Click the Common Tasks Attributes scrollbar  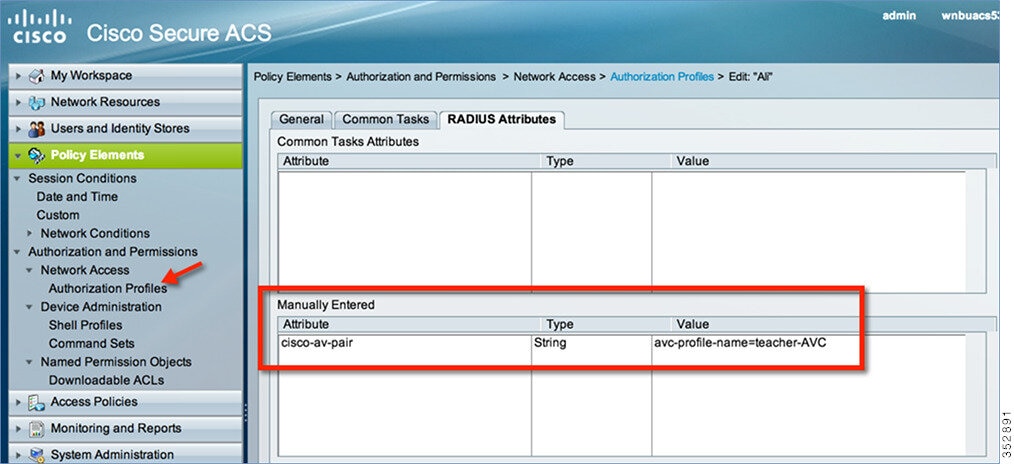point(976,231)
